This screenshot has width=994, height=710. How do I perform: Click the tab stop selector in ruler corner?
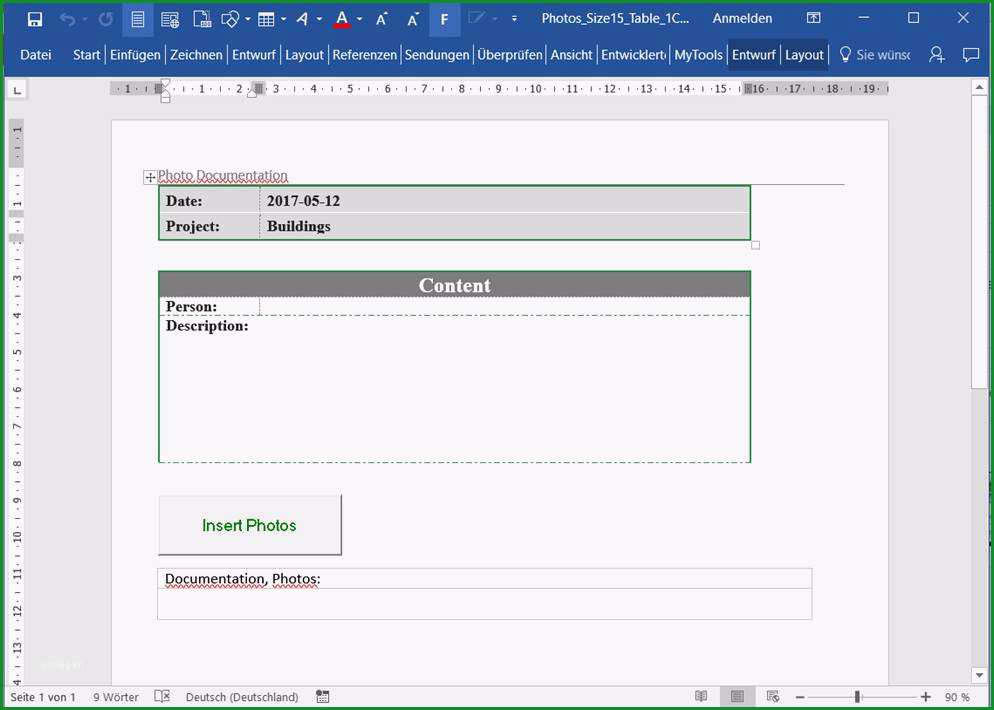click(x=17, y=91)
